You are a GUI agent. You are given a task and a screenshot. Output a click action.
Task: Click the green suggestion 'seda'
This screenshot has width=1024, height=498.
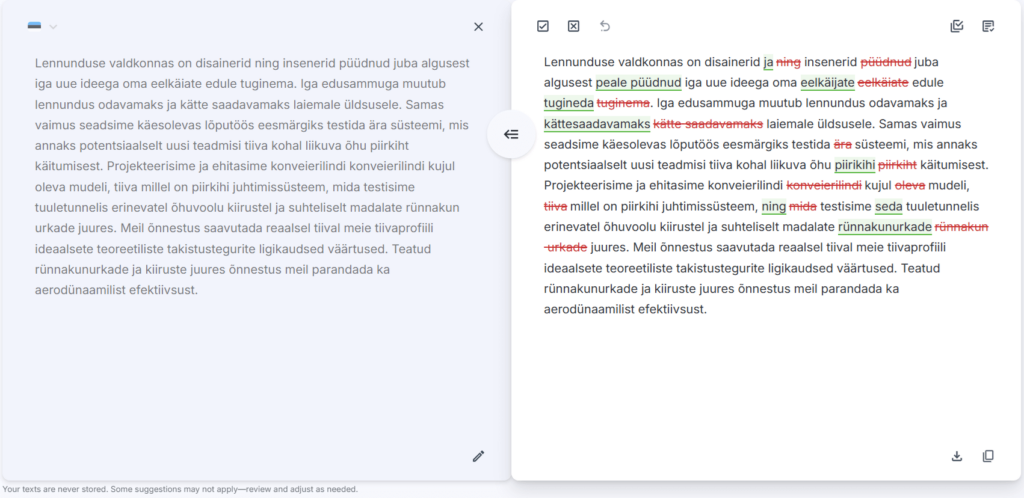[888, 207]
